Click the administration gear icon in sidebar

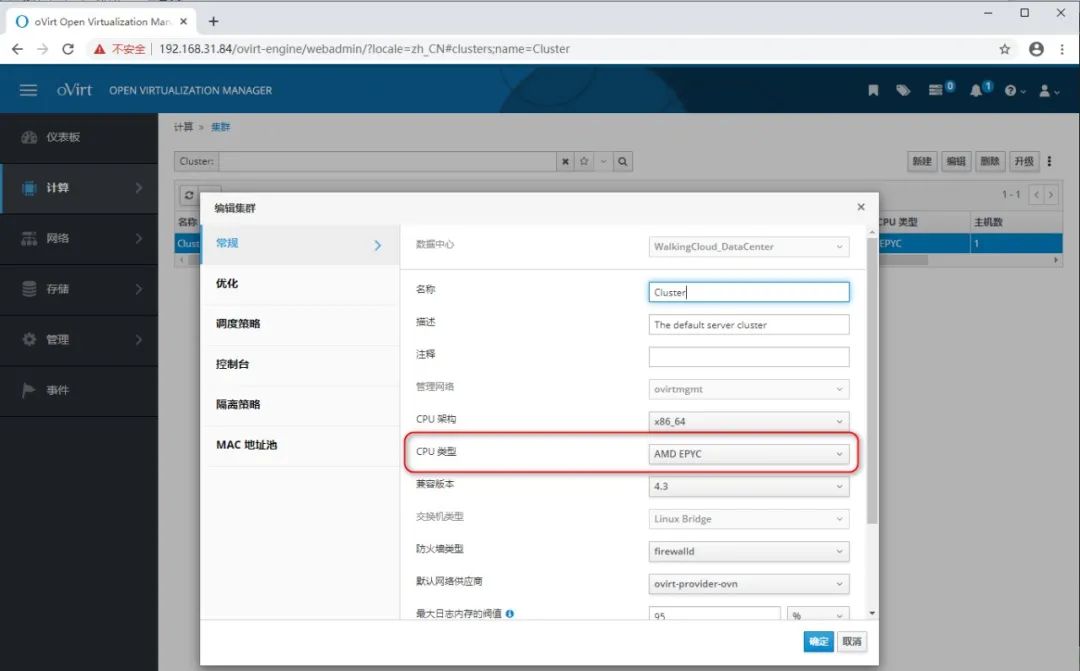(x=29, y=339)
